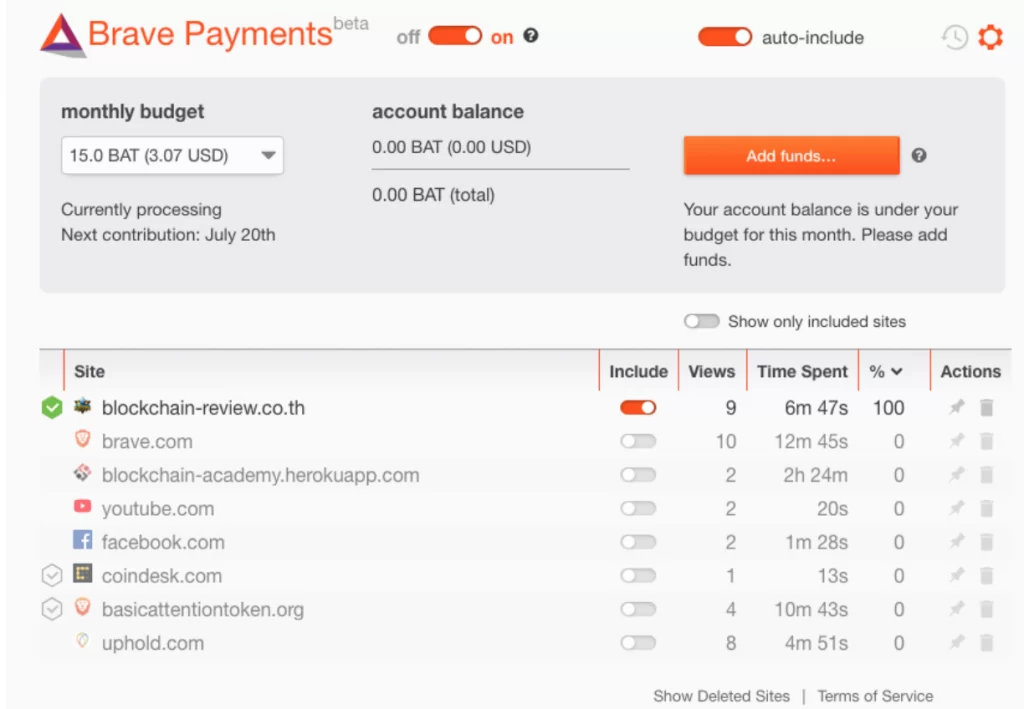The image size is (1024, 709).
Task: Sort by percentage column arrow
Action: pyautogui.click(x=896, y=371)
